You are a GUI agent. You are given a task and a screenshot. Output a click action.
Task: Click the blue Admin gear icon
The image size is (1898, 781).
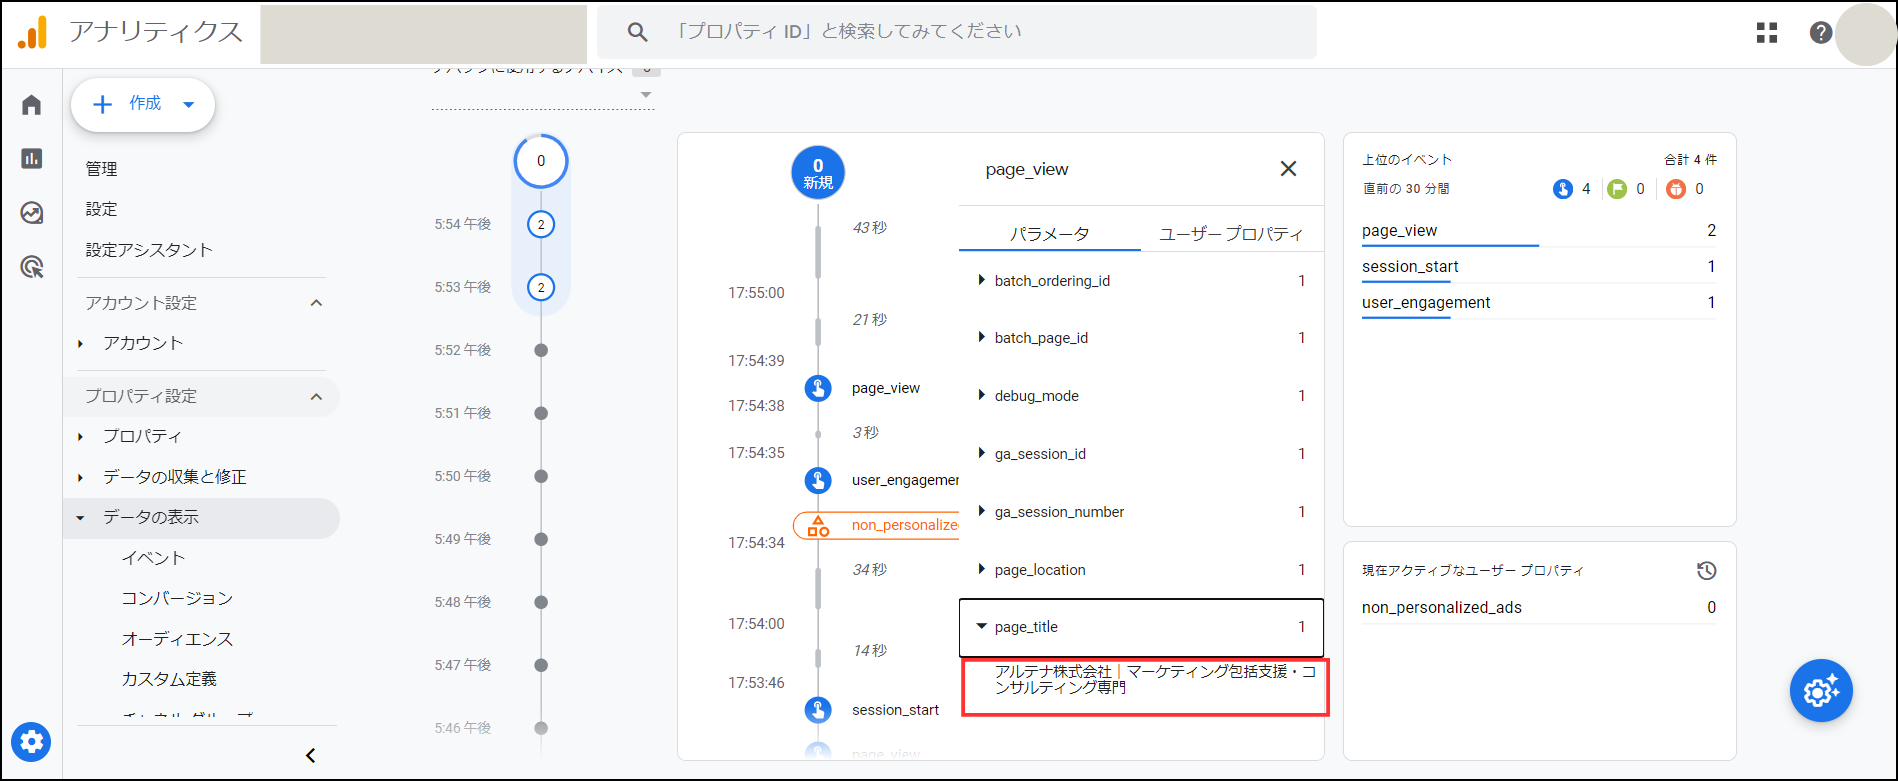pyautogui.click(x=32, y=742)
